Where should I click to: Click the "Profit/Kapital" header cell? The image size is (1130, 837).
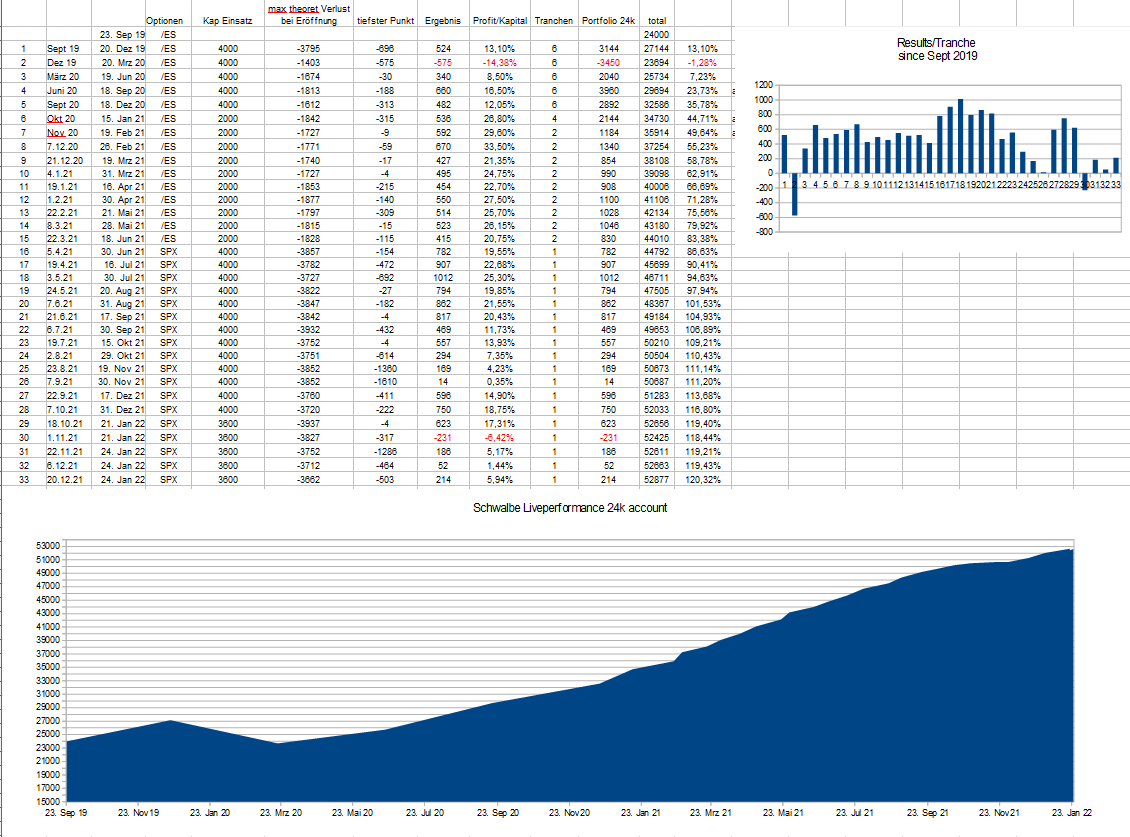click(x=500, y=20)
